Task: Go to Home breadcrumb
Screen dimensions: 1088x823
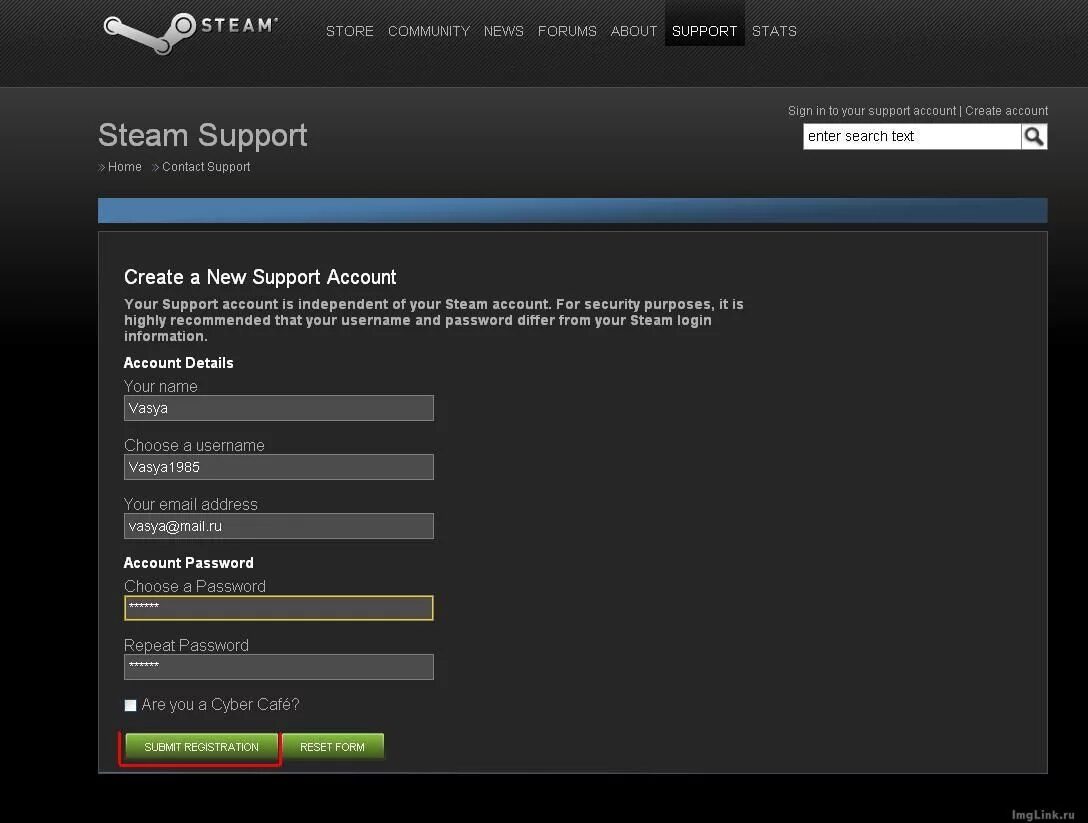Action: pyautogui.click(x=124, y=167)
